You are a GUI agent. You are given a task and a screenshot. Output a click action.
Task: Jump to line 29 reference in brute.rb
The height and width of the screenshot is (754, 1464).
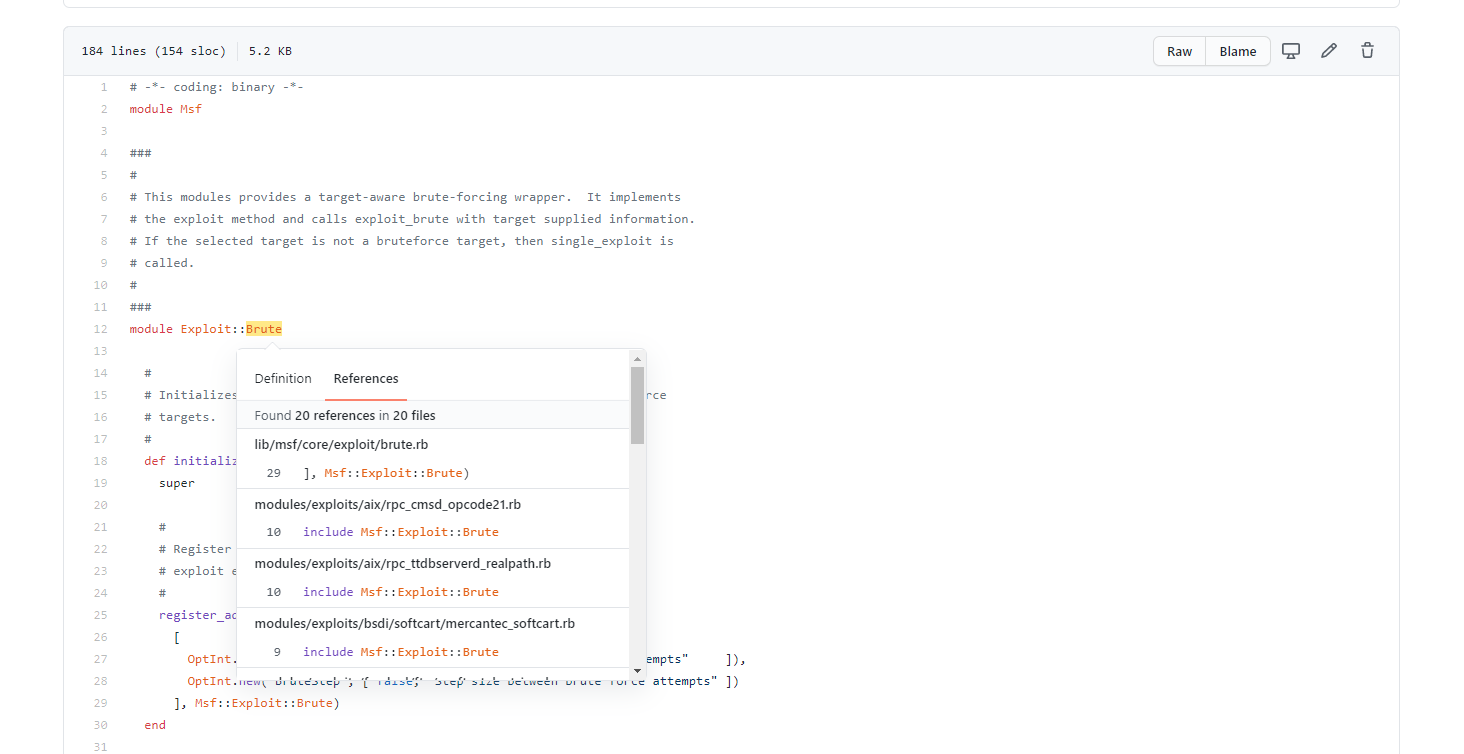pyautogui.click(x=386, y=472)
